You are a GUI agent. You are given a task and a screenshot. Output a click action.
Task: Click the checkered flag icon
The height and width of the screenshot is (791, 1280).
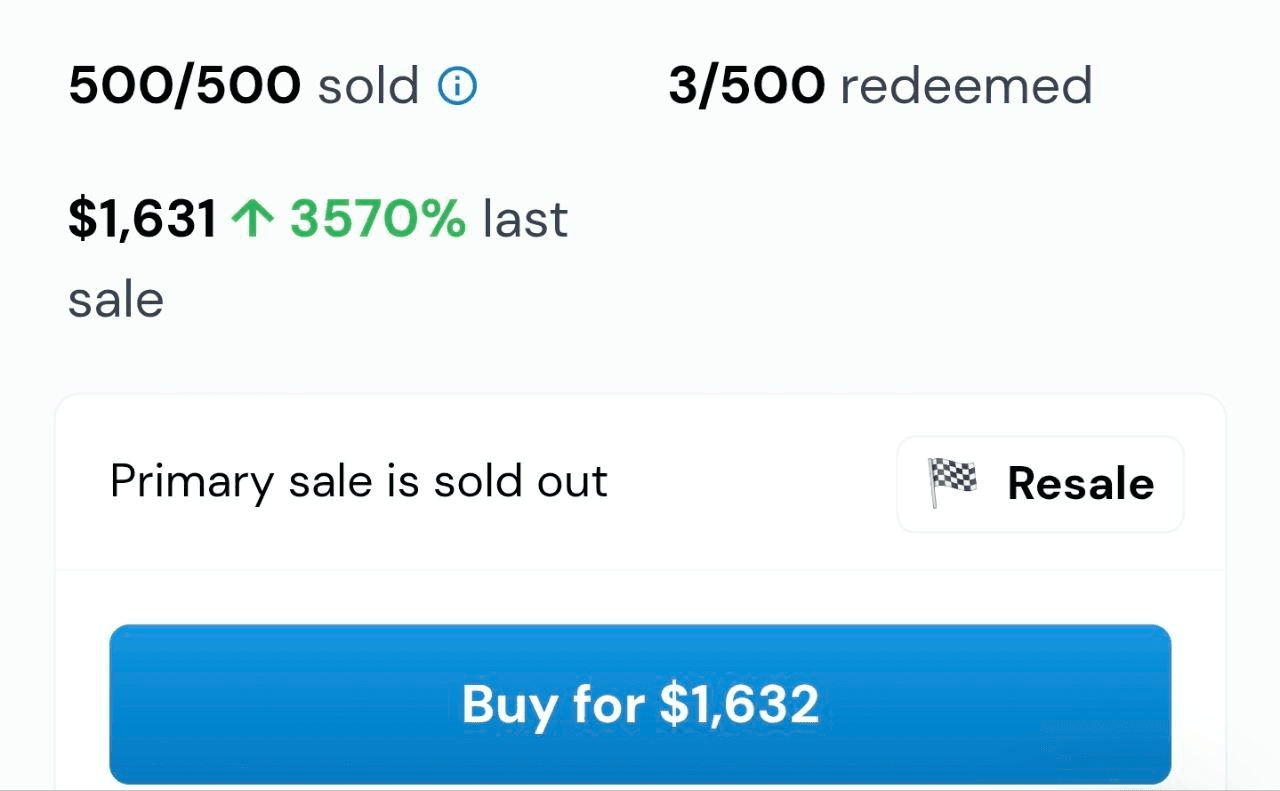click(952, 483)
